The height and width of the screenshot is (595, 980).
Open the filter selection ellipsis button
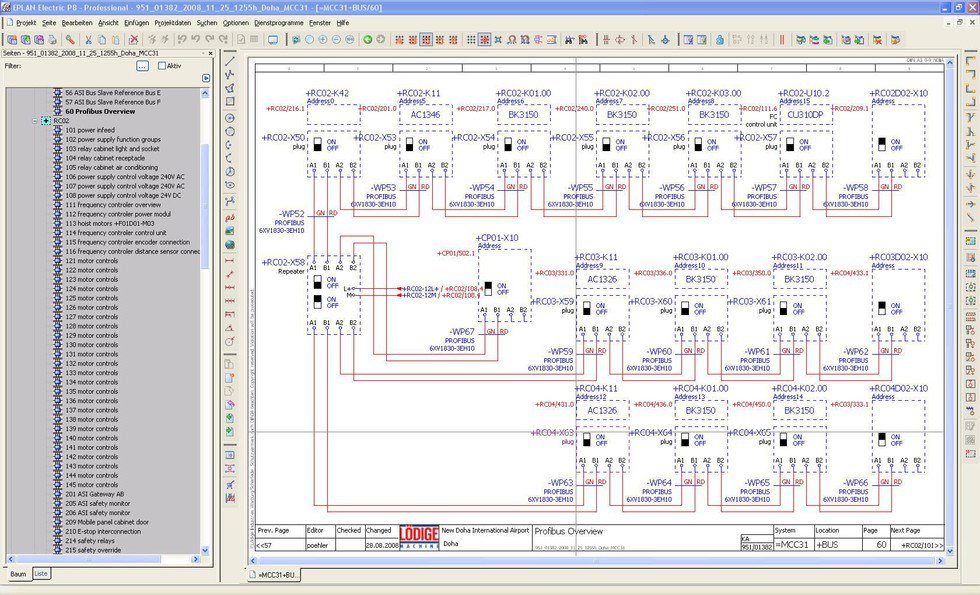pos(142,66)
